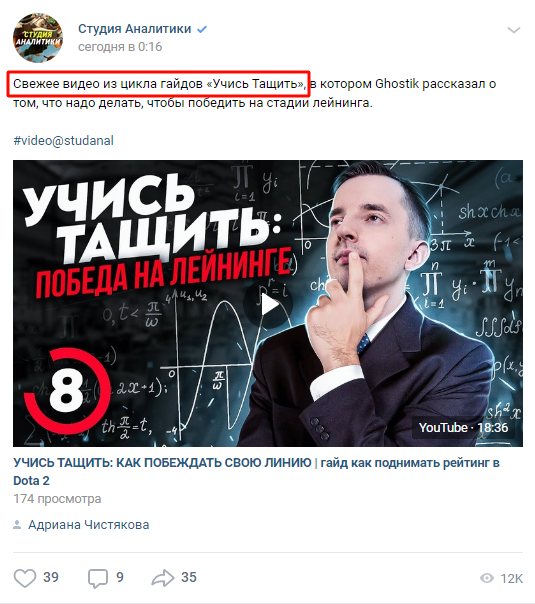The height and width of the screenshot is (604, 535).
Task: Like the post with the heart icon
Action: [25, 578]
